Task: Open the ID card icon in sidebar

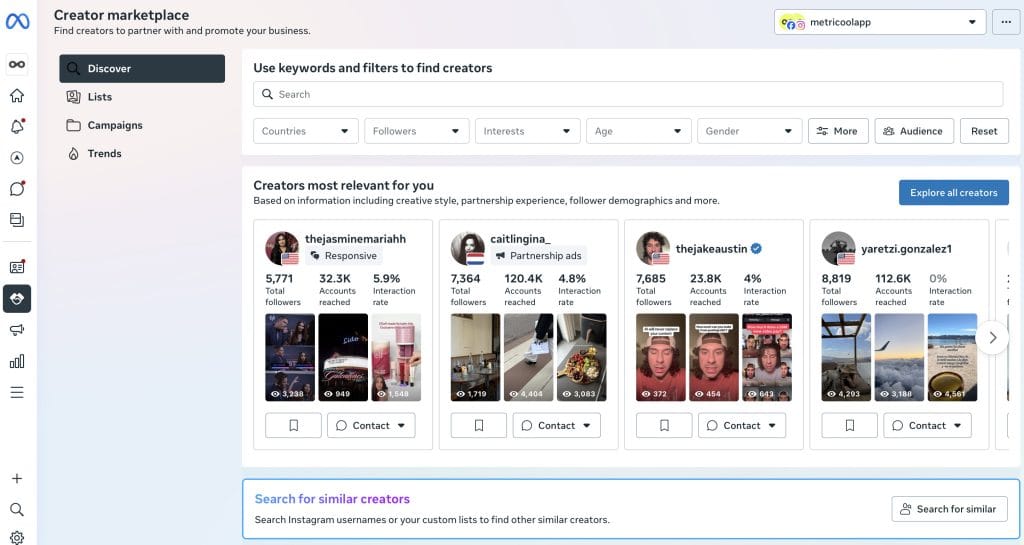Action: pos(17,267)
